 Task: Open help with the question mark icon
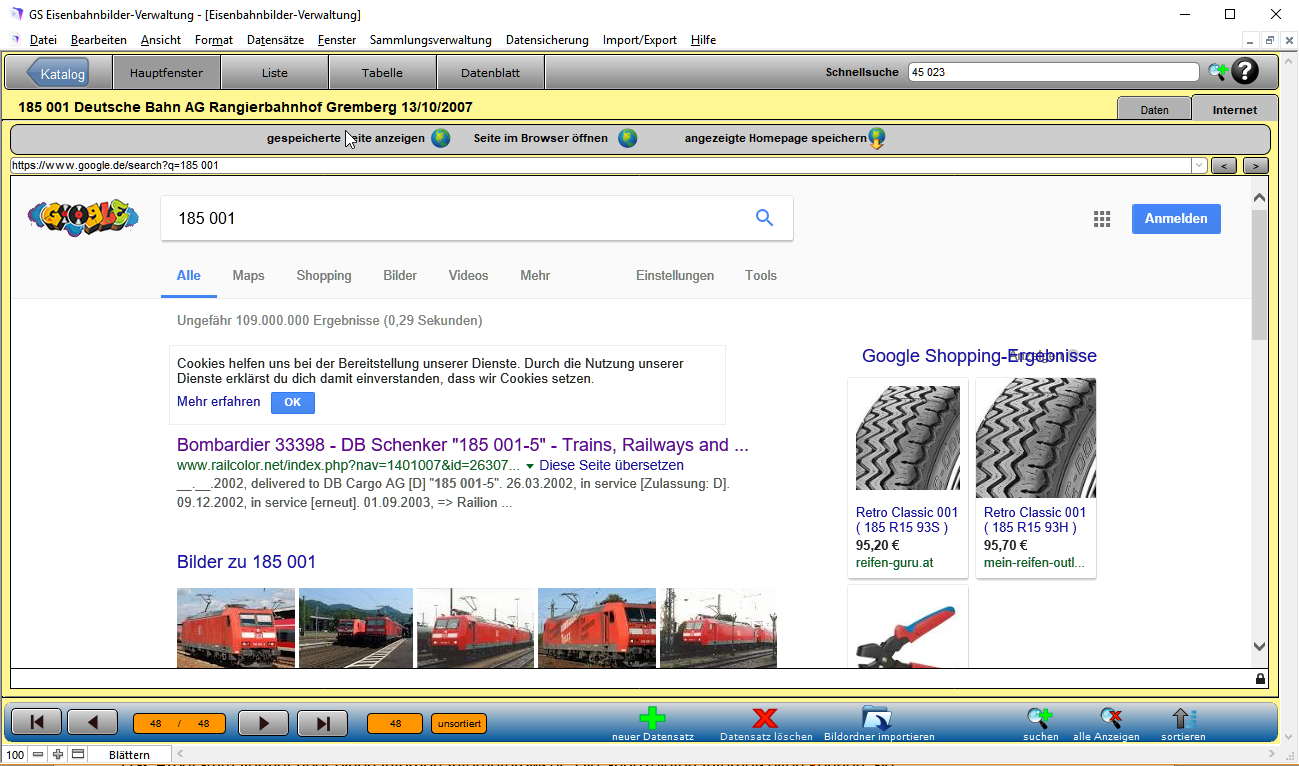(1244, 72)
